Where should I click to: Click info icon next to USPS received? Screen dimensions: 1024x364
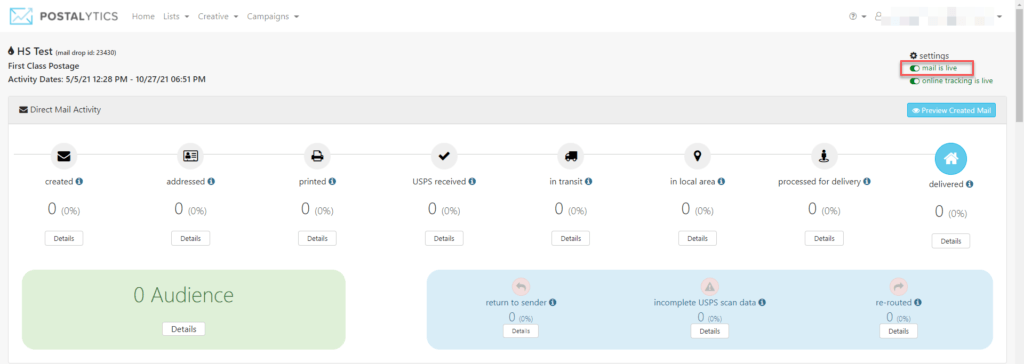[472, 182]
